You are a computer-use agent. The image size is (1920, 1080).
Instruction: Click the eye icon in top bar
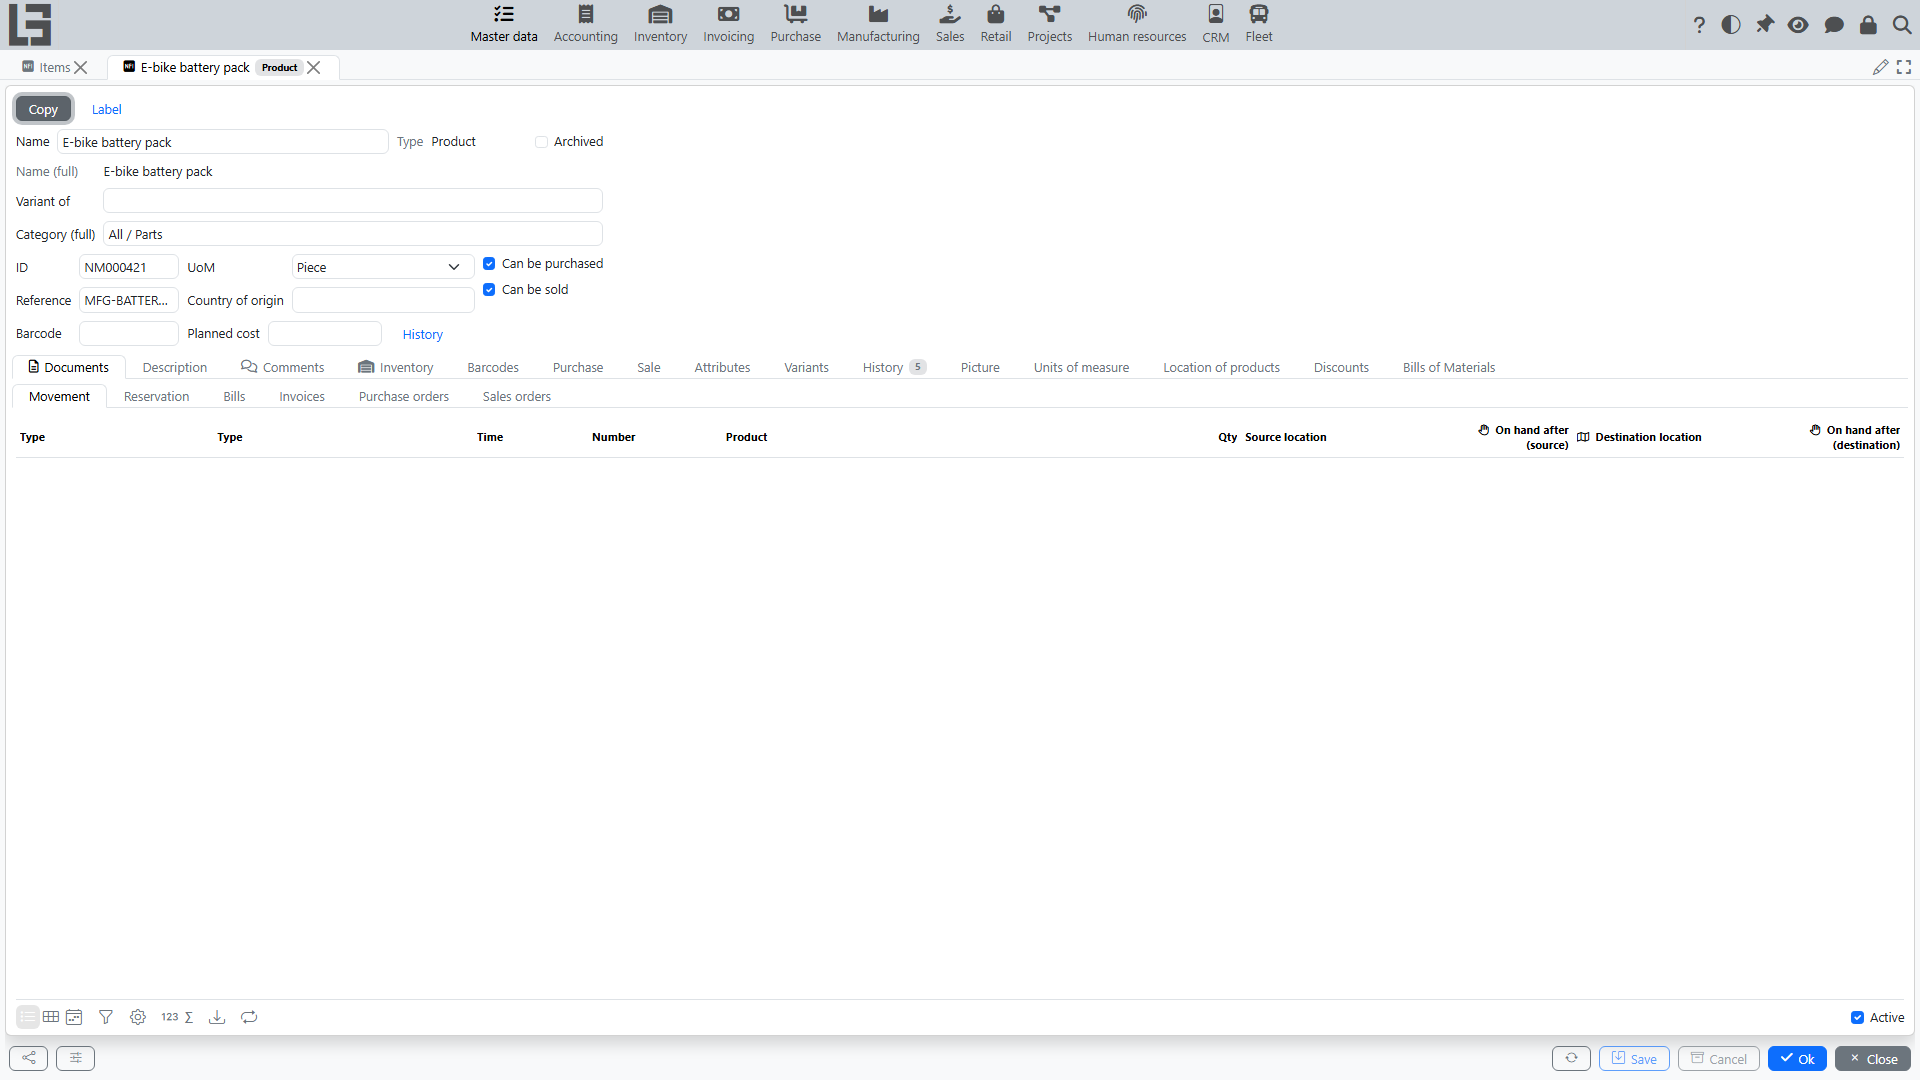coord(1798,25)
